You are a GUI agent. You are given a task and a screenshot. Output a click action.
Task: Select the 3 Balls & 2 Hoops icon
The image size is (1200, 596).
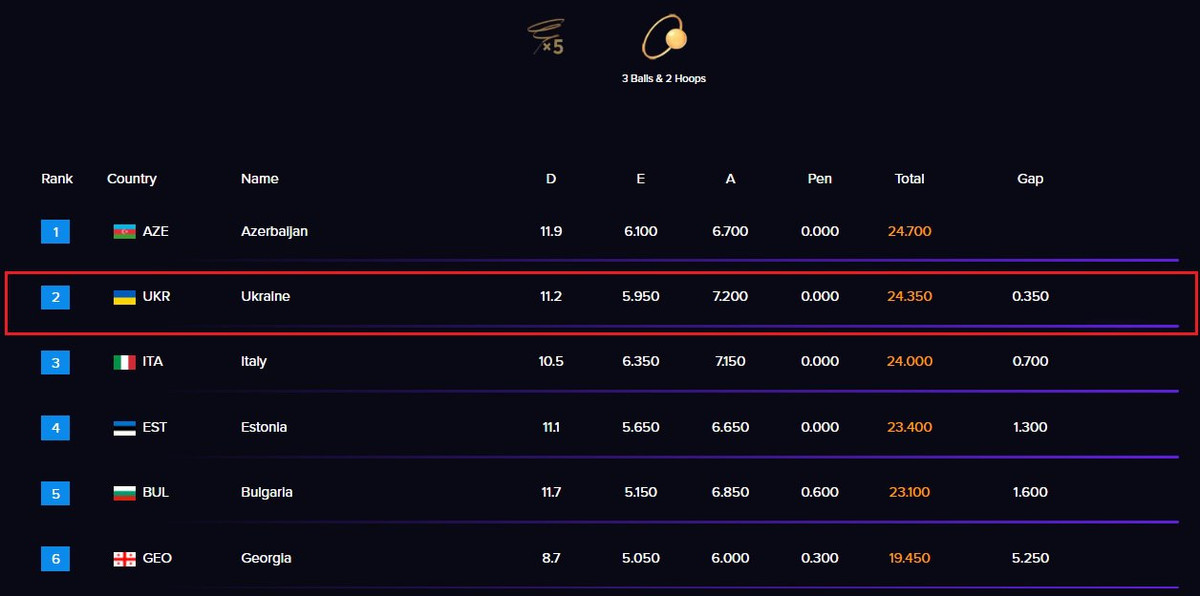coord(664,39)
